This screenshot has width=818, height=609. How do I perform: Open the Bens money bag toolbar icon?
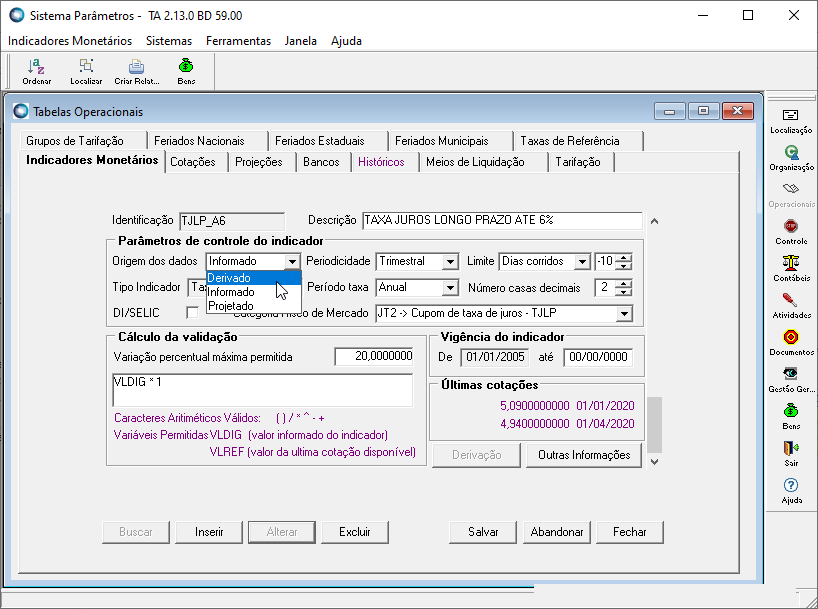coord(186,71)
